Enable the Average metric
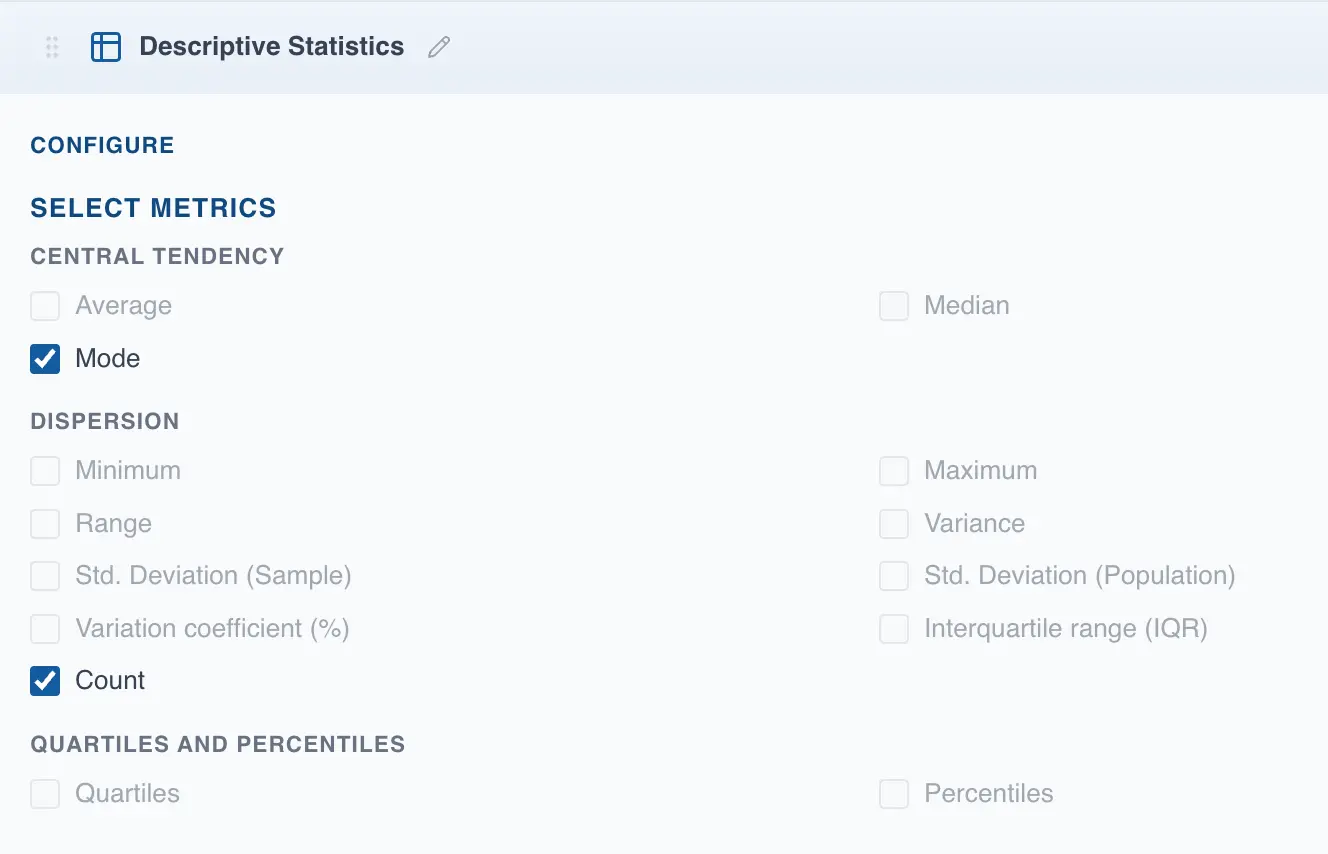 tap(44, 305)
